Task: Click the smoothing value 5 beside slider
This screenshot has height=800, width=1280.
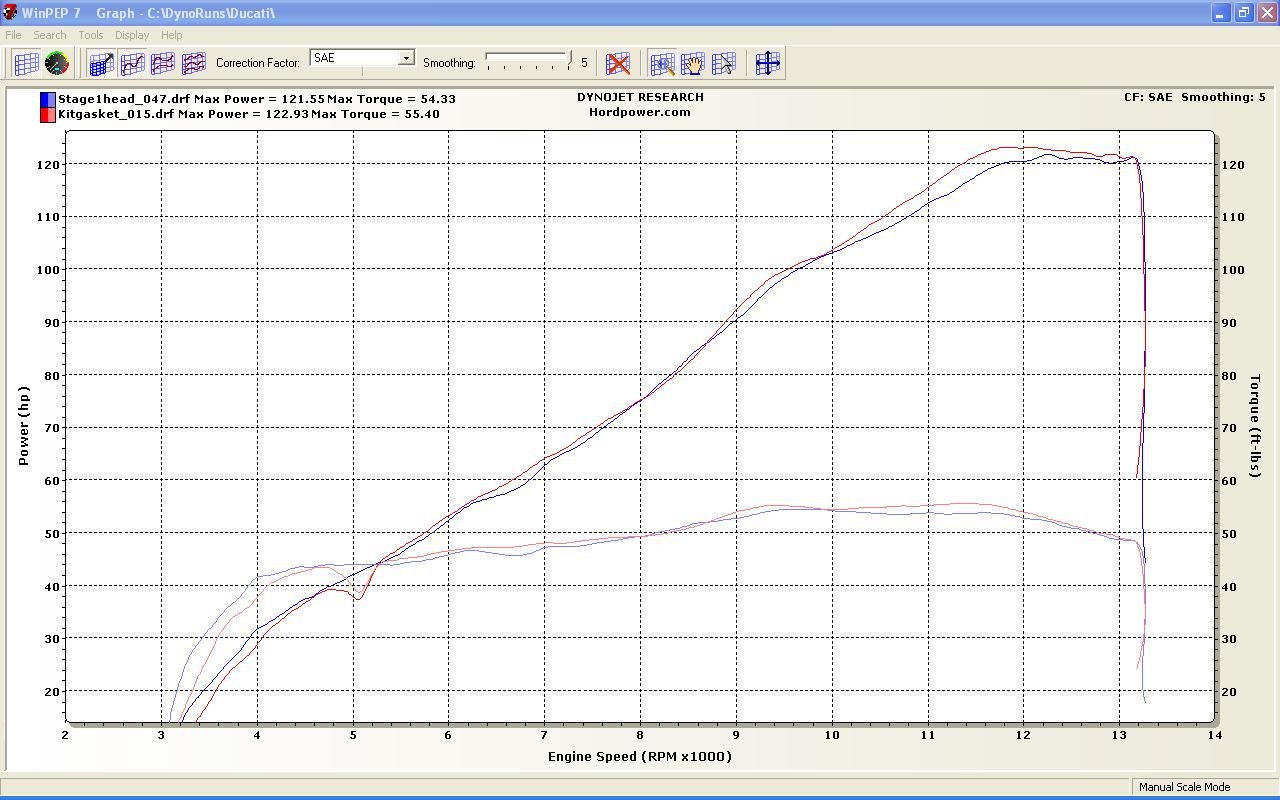Action: pos(585,63)
